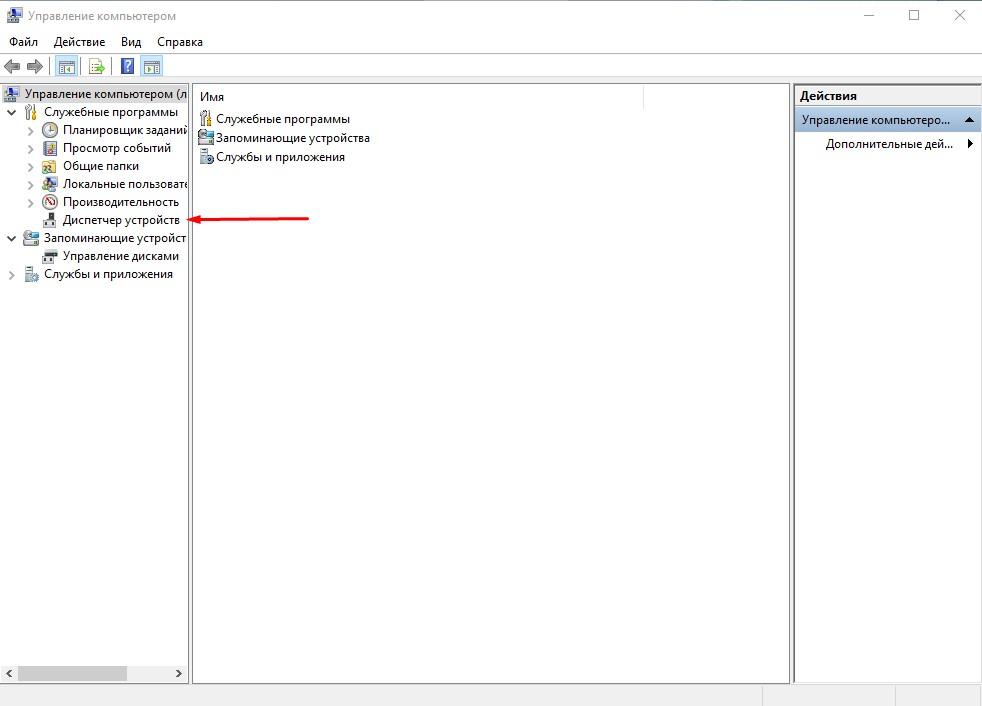This screenshot has width=982, height=706.
Task: Click Запоминающие устройства icon in center list
Action: coord(205,137)
